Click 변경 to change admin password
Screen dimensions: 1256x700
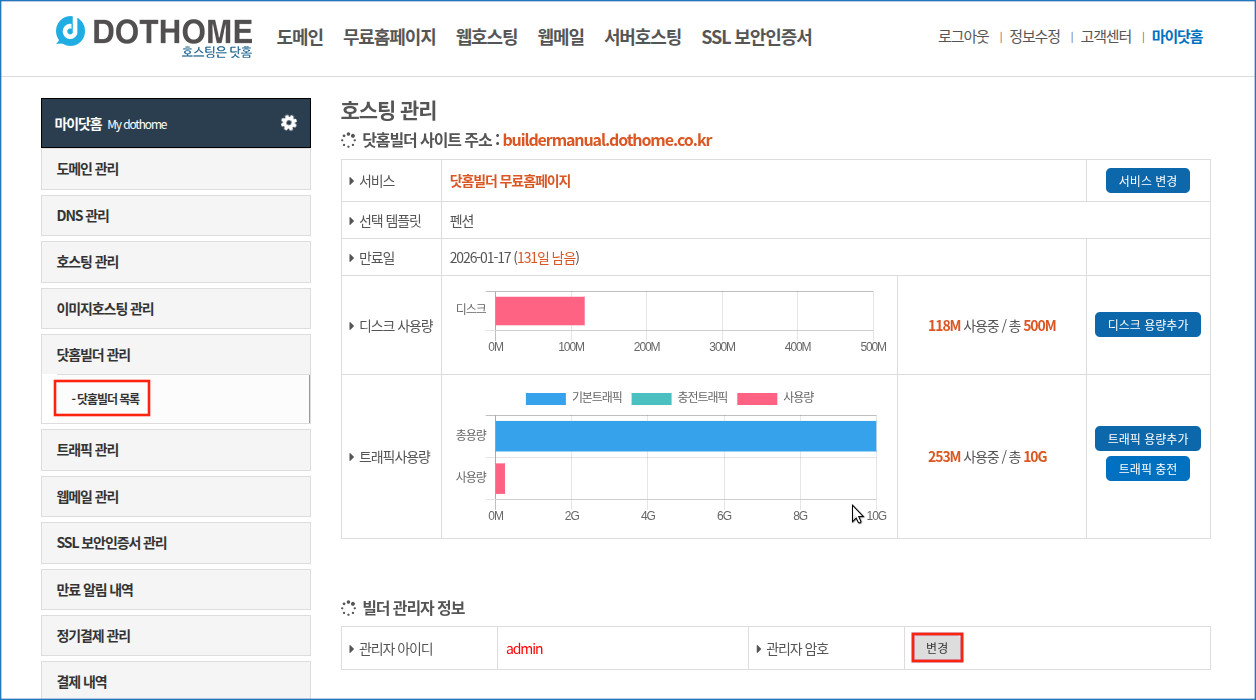click(x=936, y=648)
